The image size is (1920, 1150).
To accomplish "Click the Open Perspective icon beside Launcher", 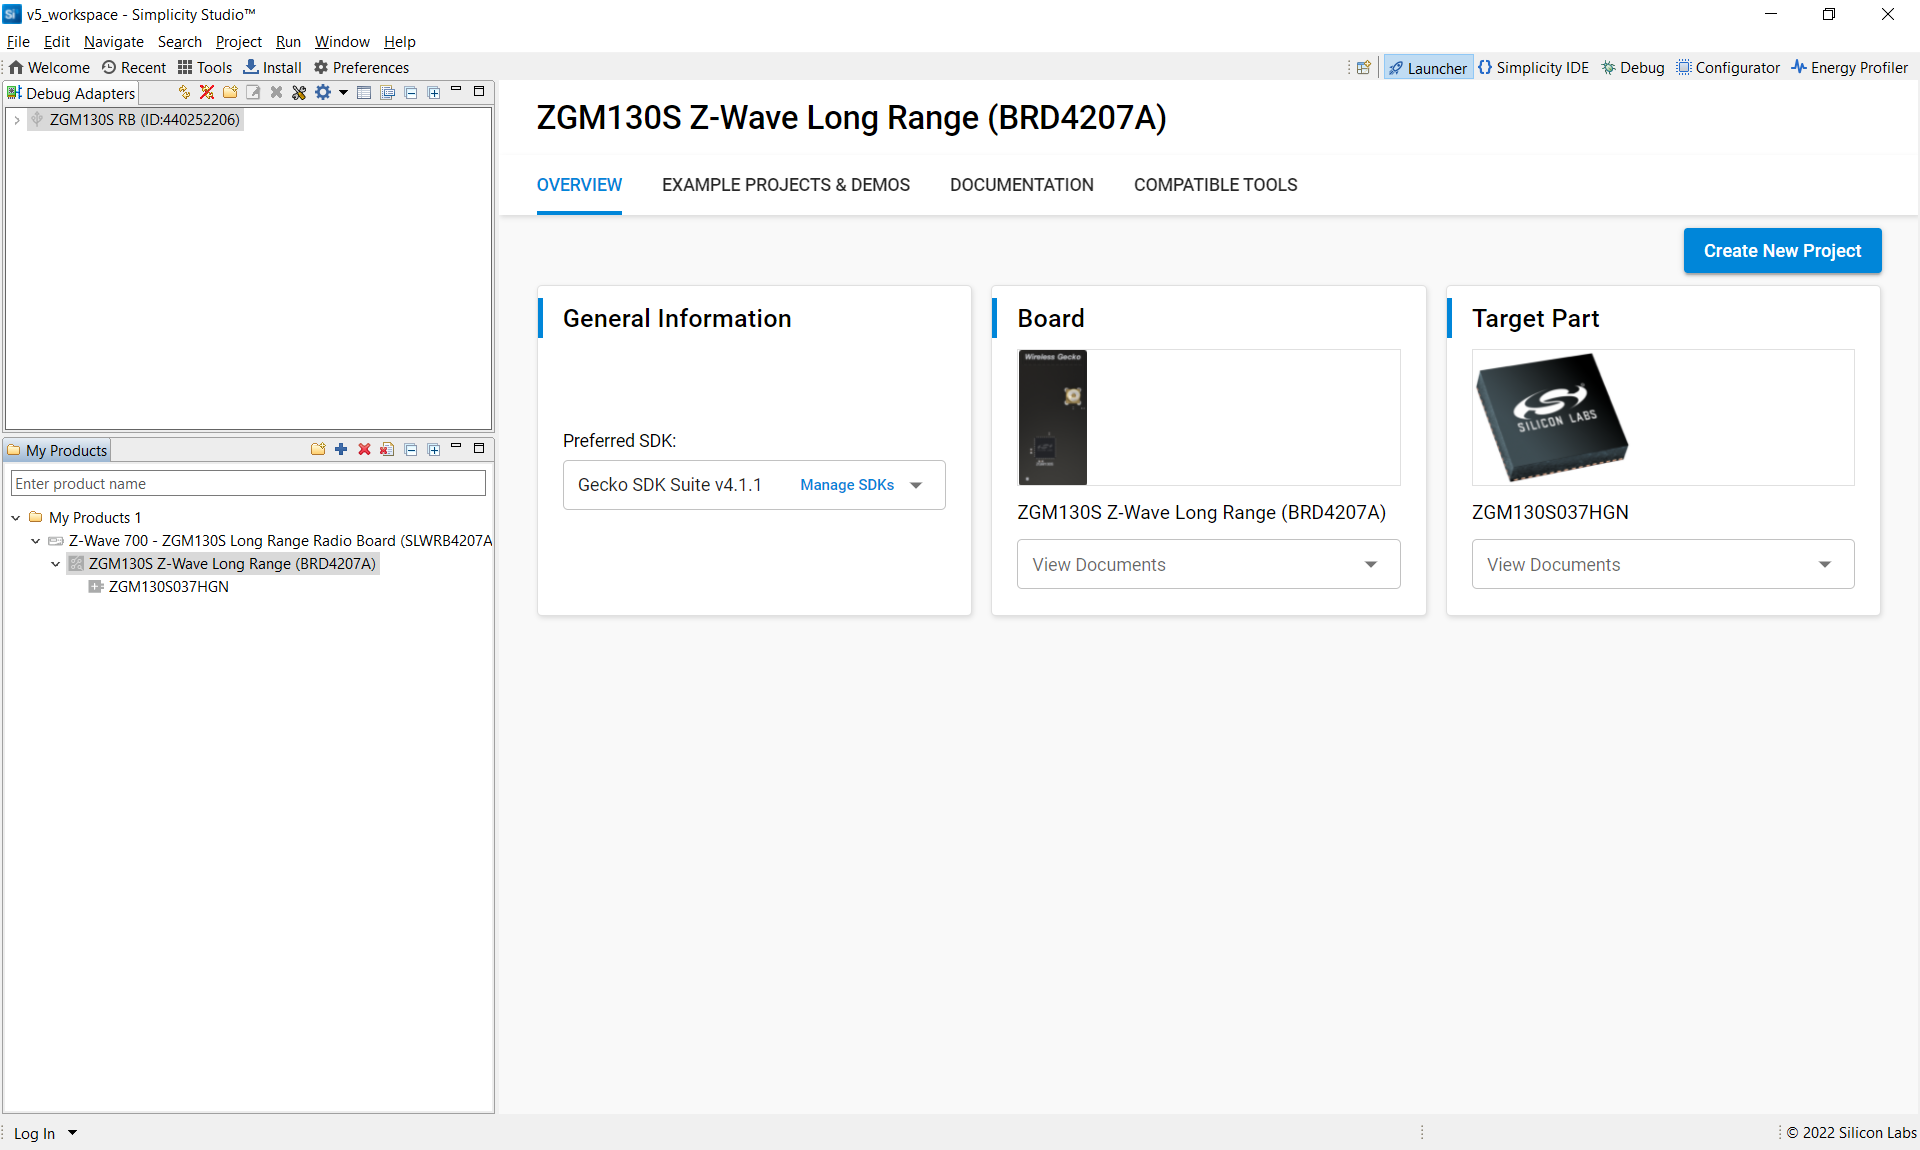I will 1363,67.
